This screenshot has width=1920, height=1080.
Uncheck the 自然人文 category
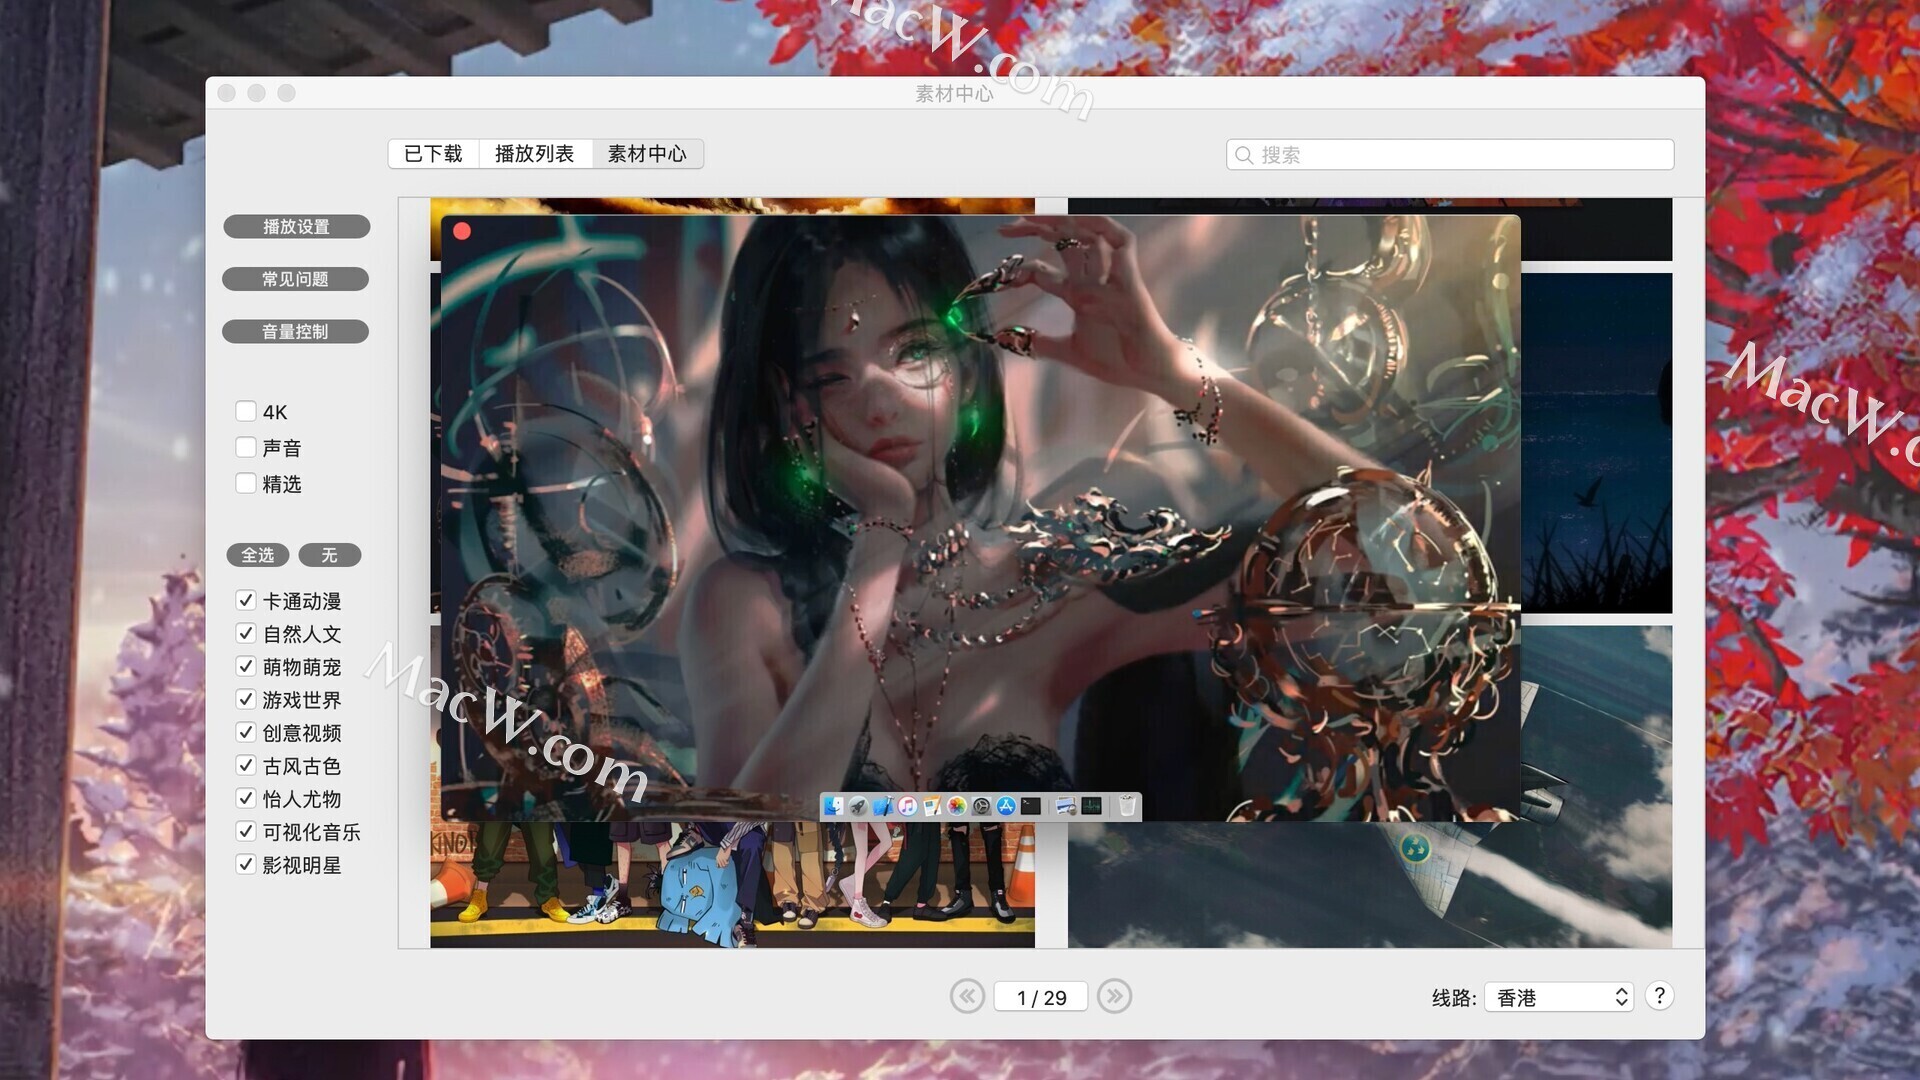[246, 633]
